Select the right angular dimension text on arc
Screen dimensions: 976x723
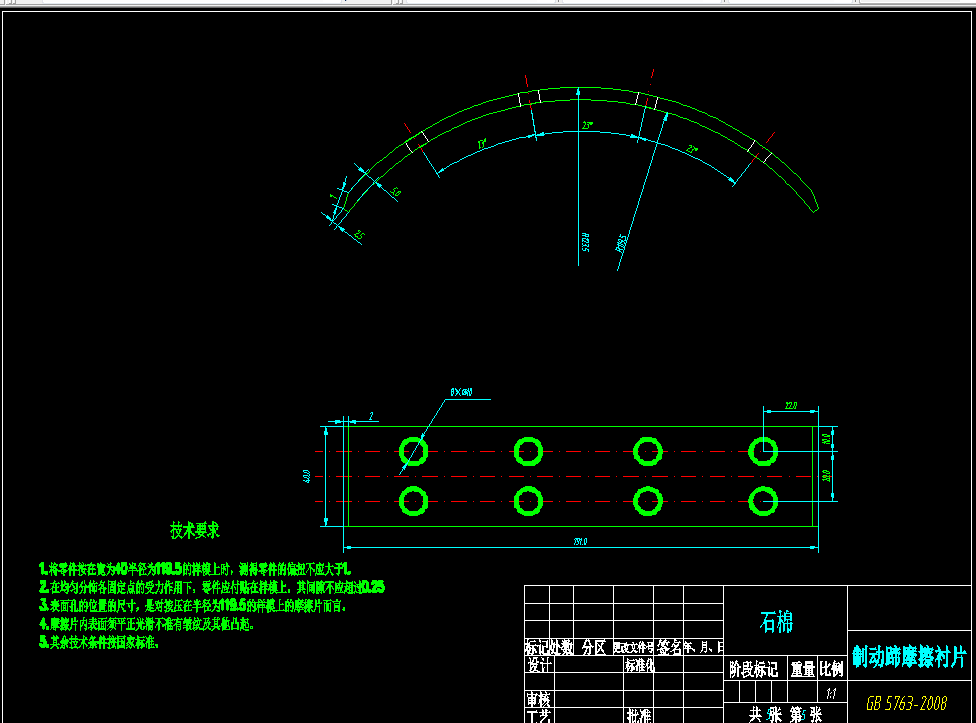click(x=692, y=149)
